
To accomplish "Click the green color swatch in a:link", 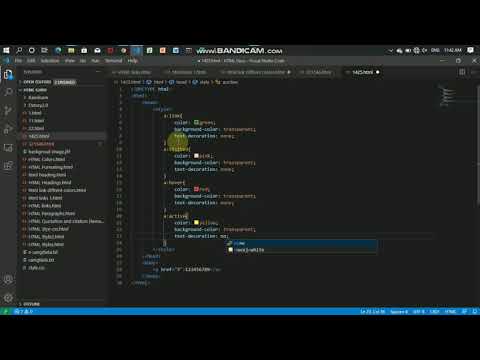I will click(196, 122).
